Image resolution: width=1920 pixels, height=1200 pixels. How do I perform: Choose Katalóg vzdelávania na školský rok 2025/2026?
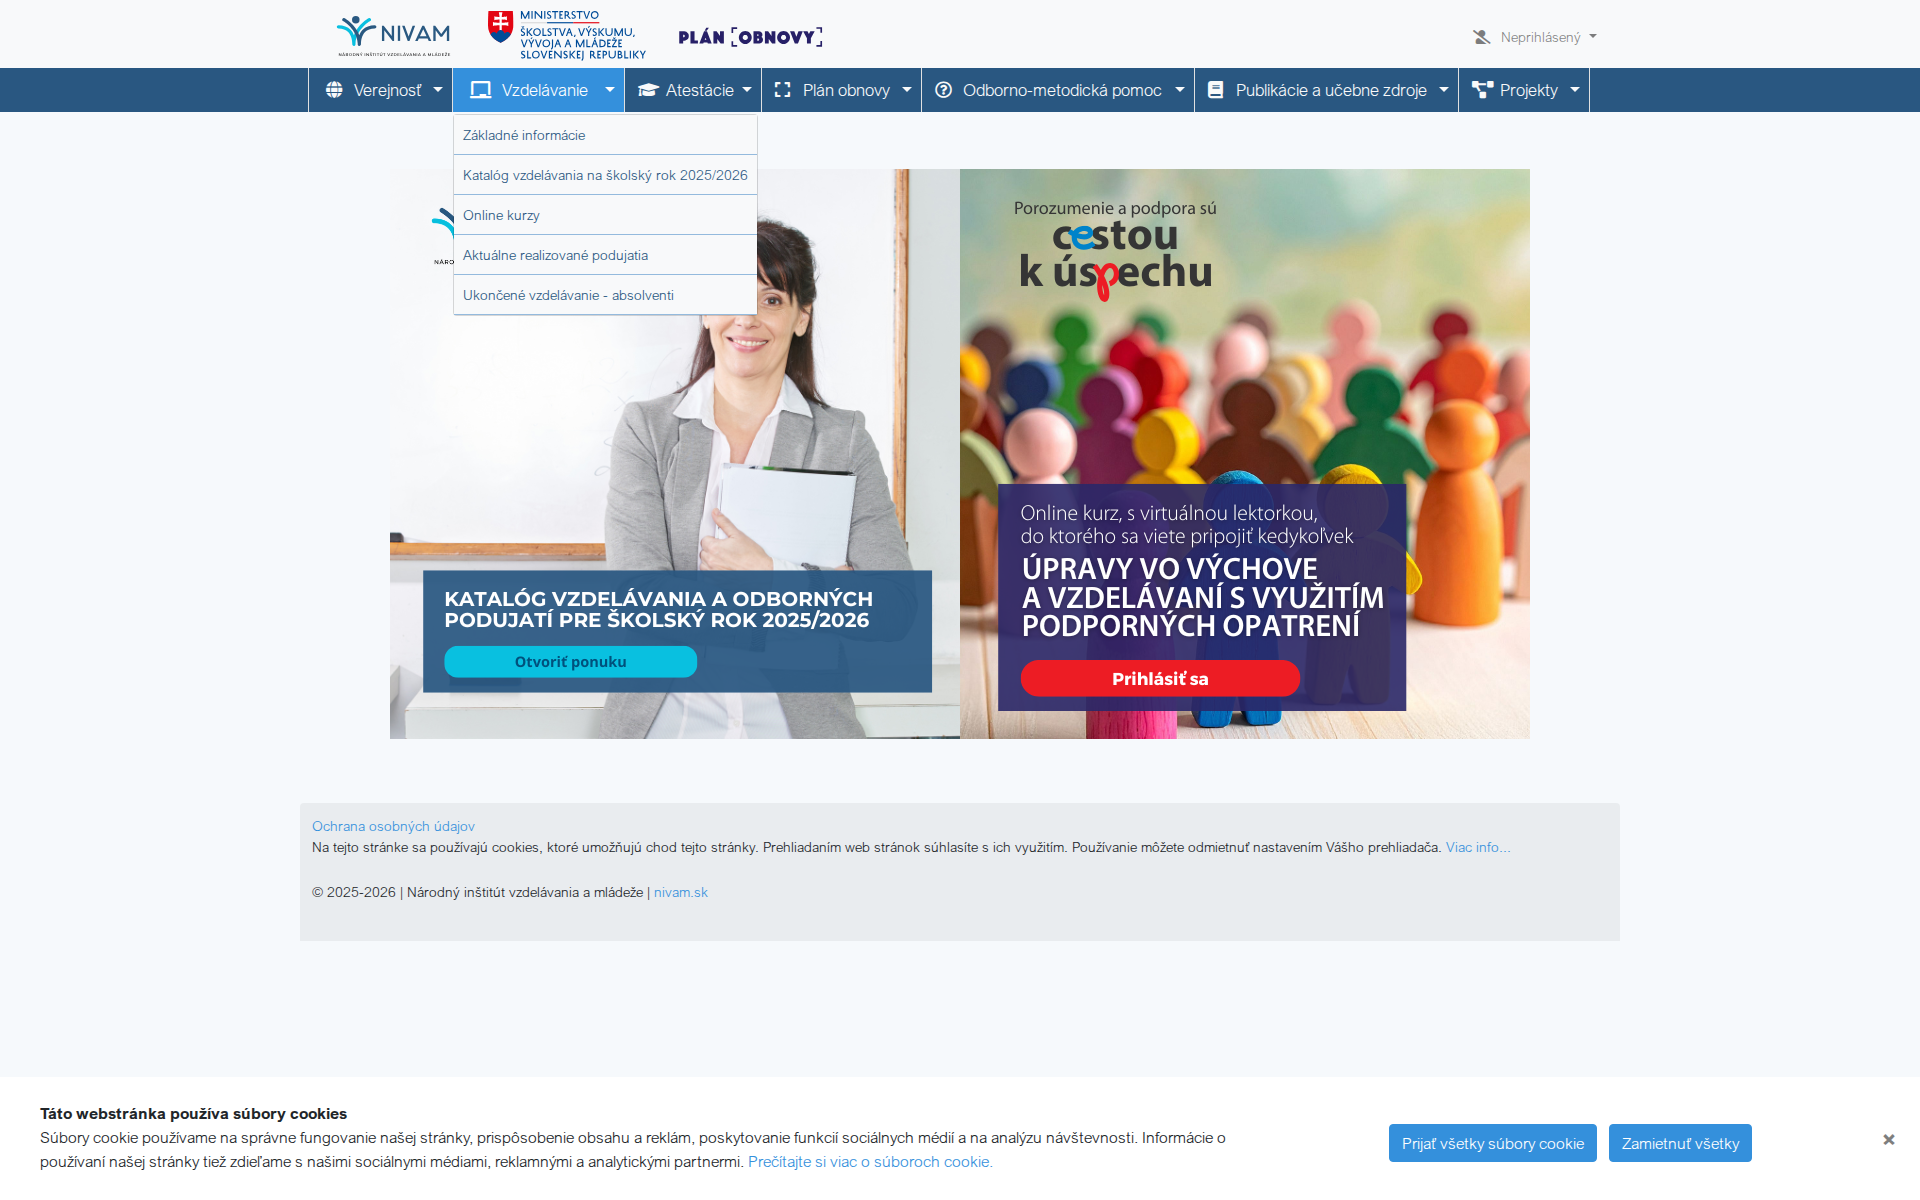604,174
